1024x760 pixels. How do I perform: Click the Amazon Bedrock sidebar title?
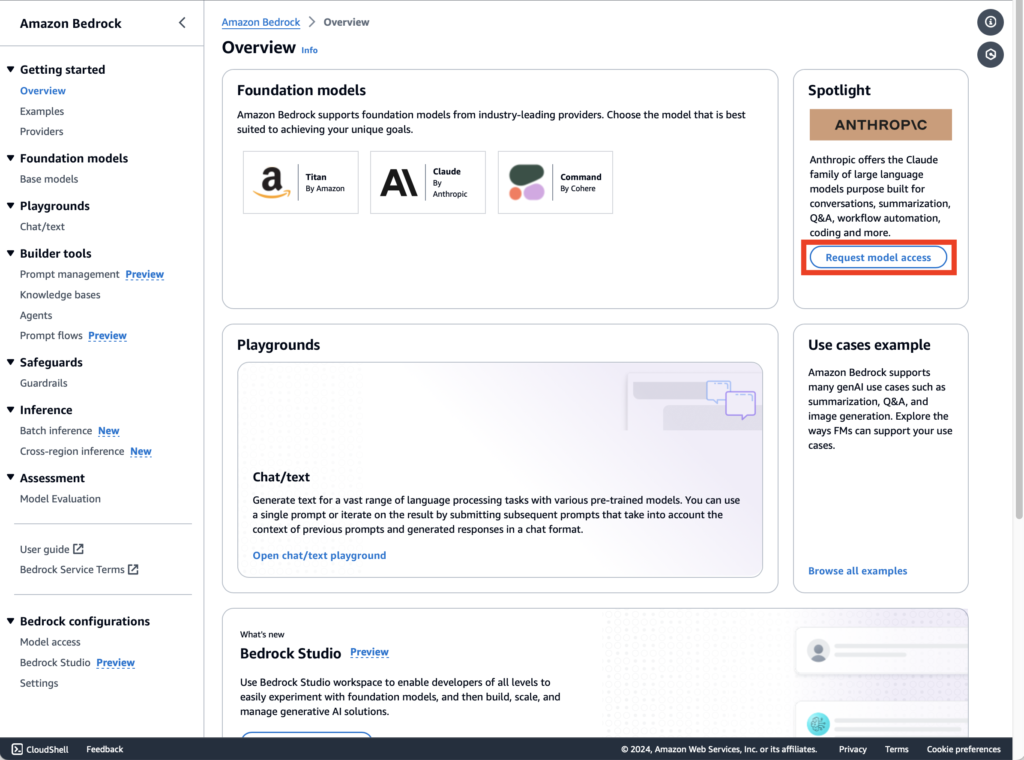tap(71, 24)
